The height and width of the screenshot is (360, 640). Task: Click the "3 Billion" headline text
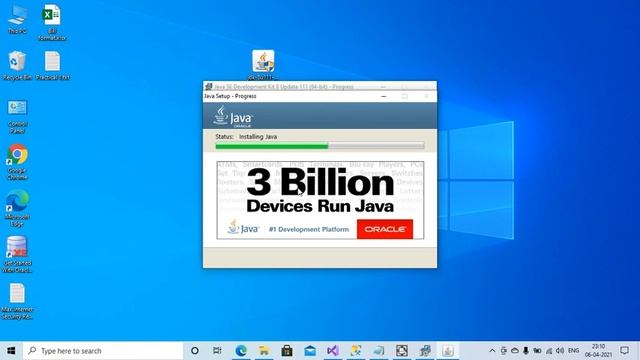tap(320, 182)
